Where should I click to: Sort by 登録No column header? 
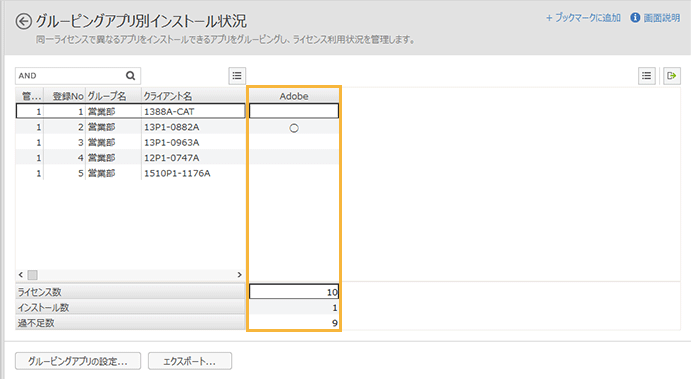coord(64,96)
